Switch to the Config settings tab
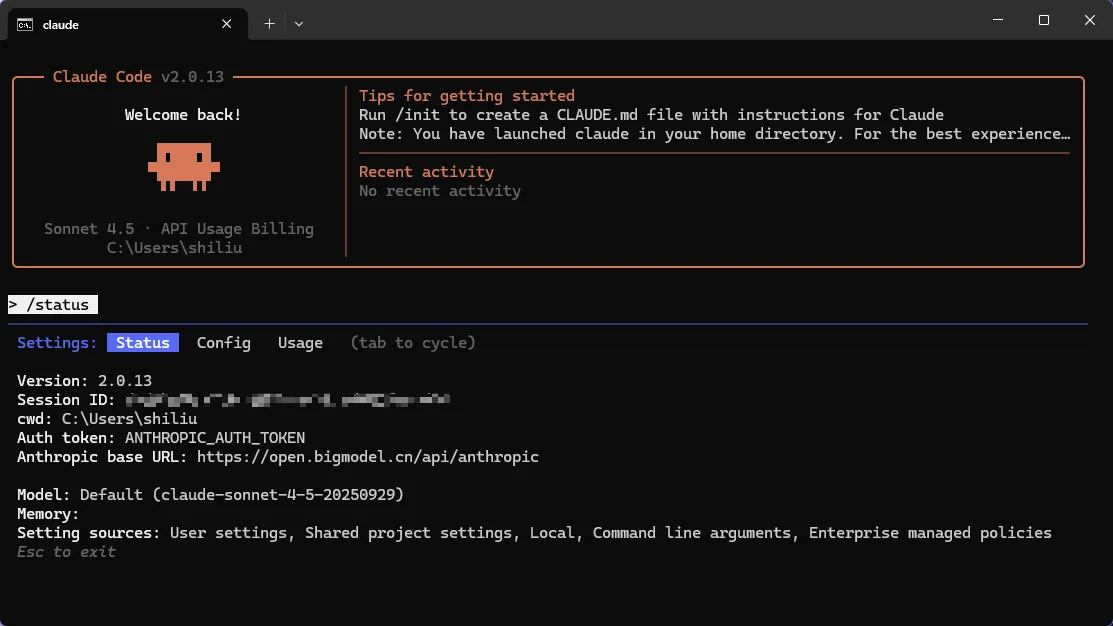The image size is (1113, 626). pyautogui.click(x=223, y=343)
